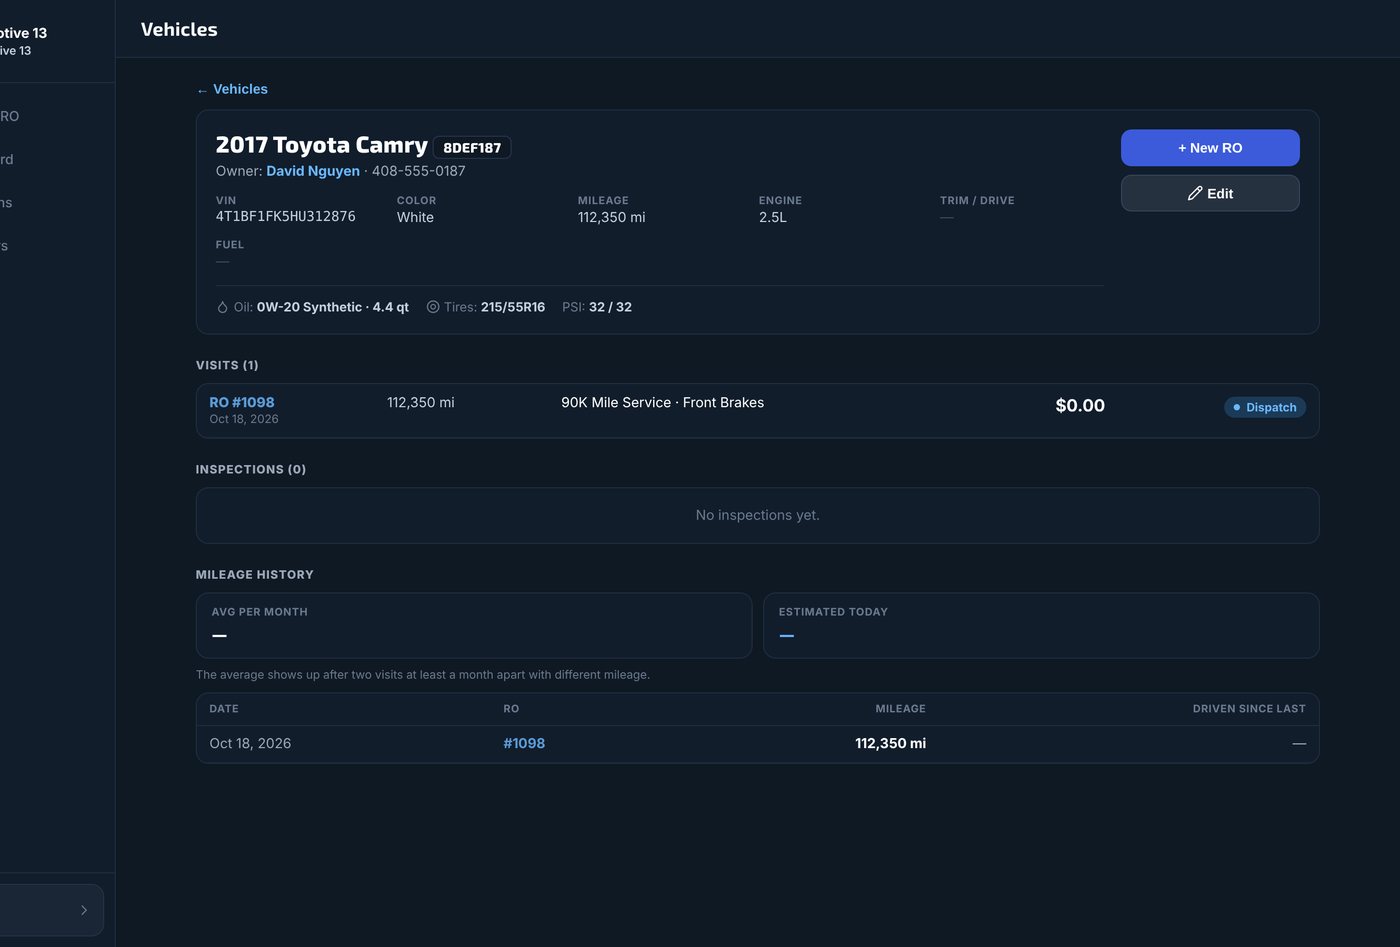Click the $0.00 visit total
This screenshot has width=1400, height=947.
click(x=1080, y=405)
